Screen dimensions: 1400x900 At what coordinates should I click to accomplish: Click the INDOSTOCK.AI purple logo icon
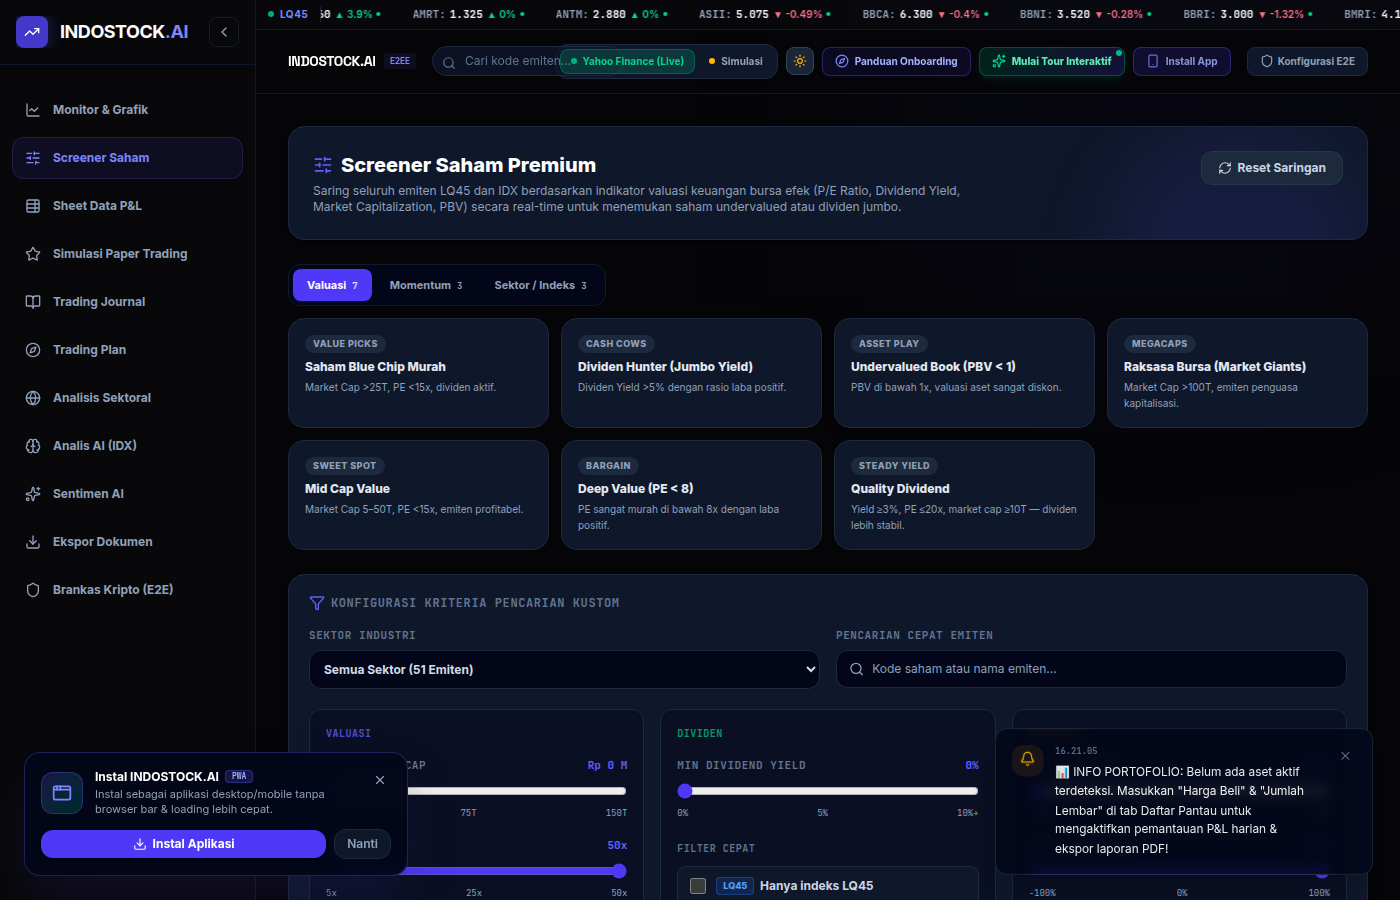(32, 32)
